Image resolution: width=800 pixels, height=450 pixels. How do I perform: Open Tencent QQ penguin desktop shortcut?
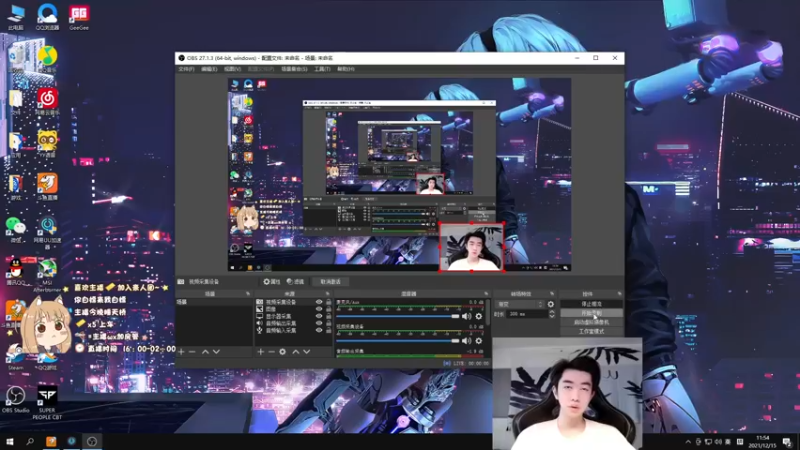tap(16, 272)
